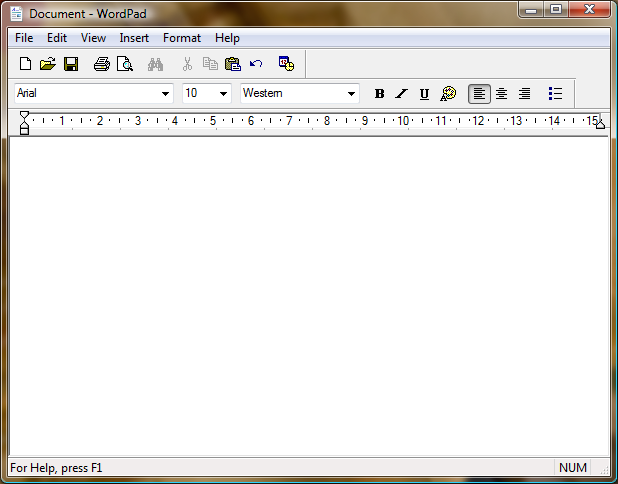Click the Cut scissors icon
Viewport: 618px width, 484px height.
[187, 63]
